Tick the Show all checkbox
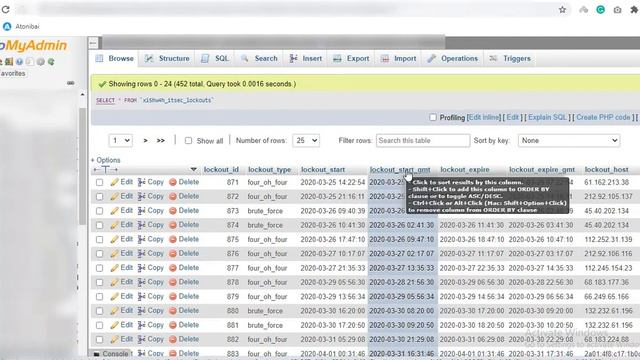 [x=188, y=141]
